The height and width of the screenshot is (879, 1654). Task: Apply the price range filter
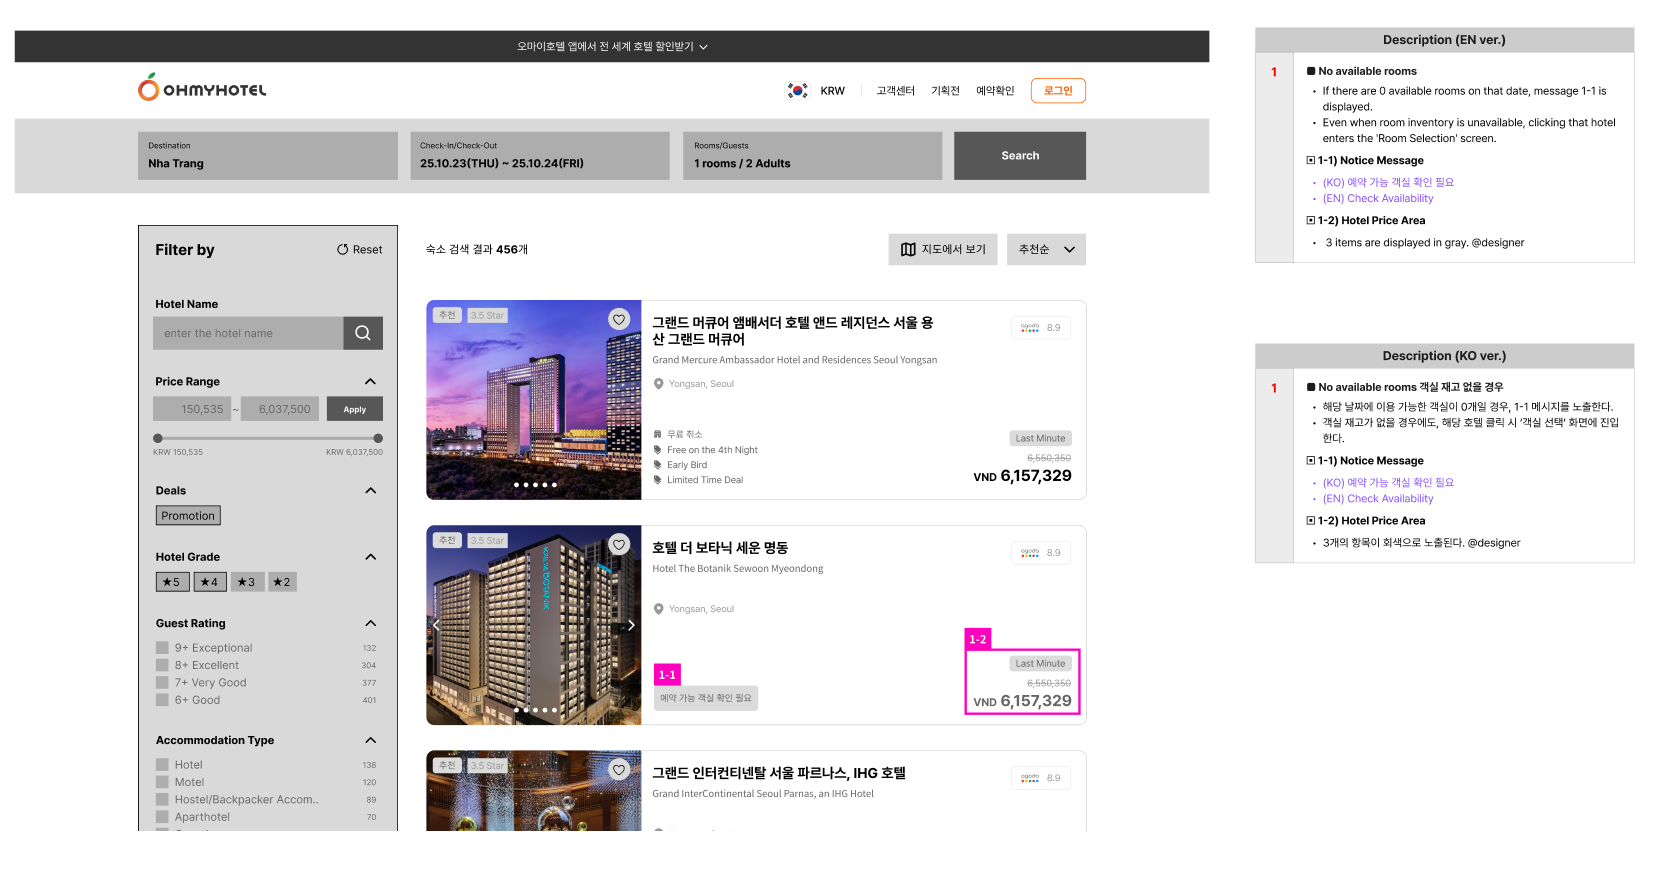tap(355, 409)
